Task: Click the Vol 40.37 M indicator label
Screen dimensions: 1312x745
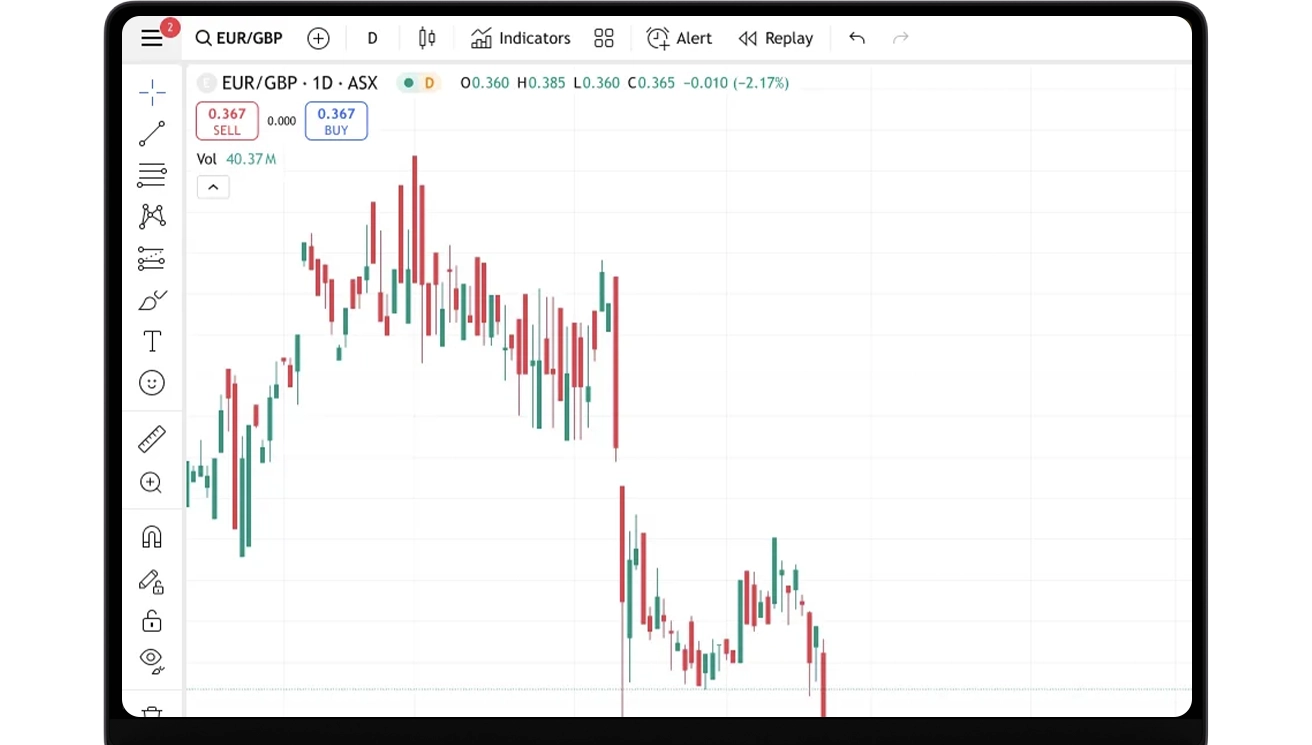Action: tap(236, 159)
